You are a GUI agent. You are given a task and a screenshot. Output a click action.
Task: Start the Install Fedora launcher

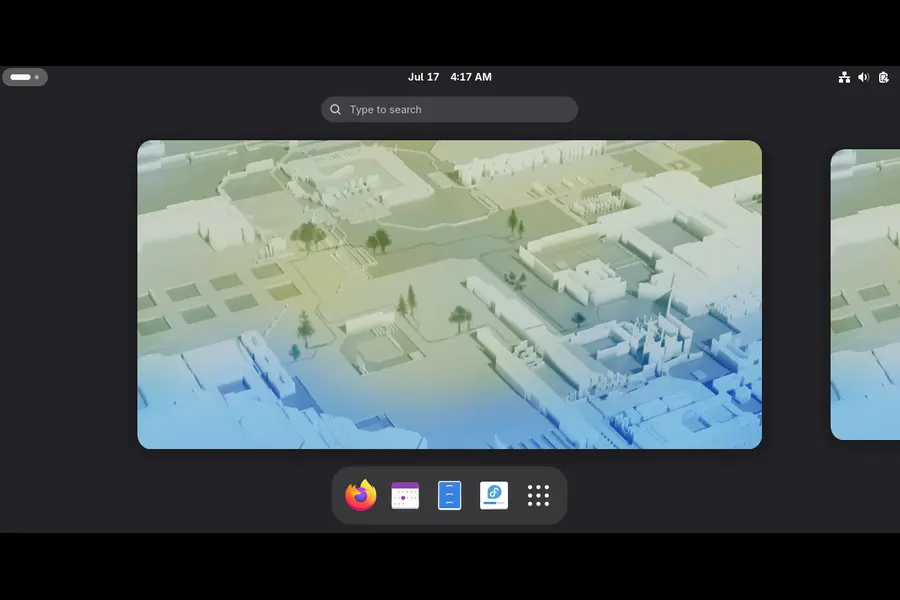coord(494,495)
